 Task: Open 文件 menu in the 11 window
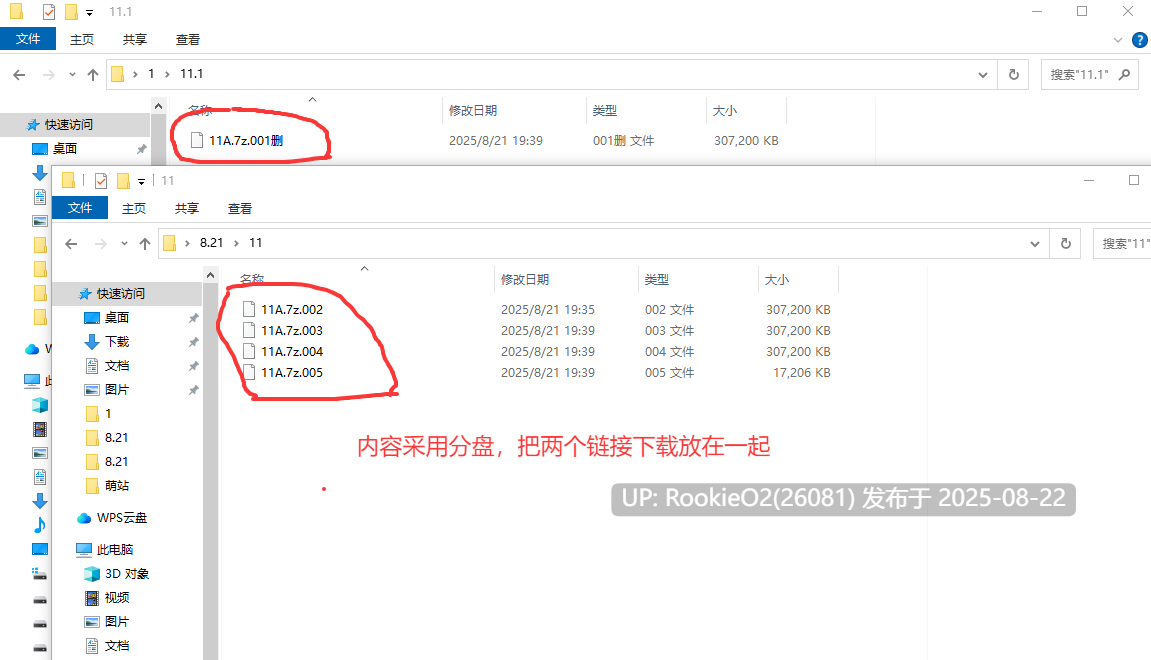(x=80, y=208)
